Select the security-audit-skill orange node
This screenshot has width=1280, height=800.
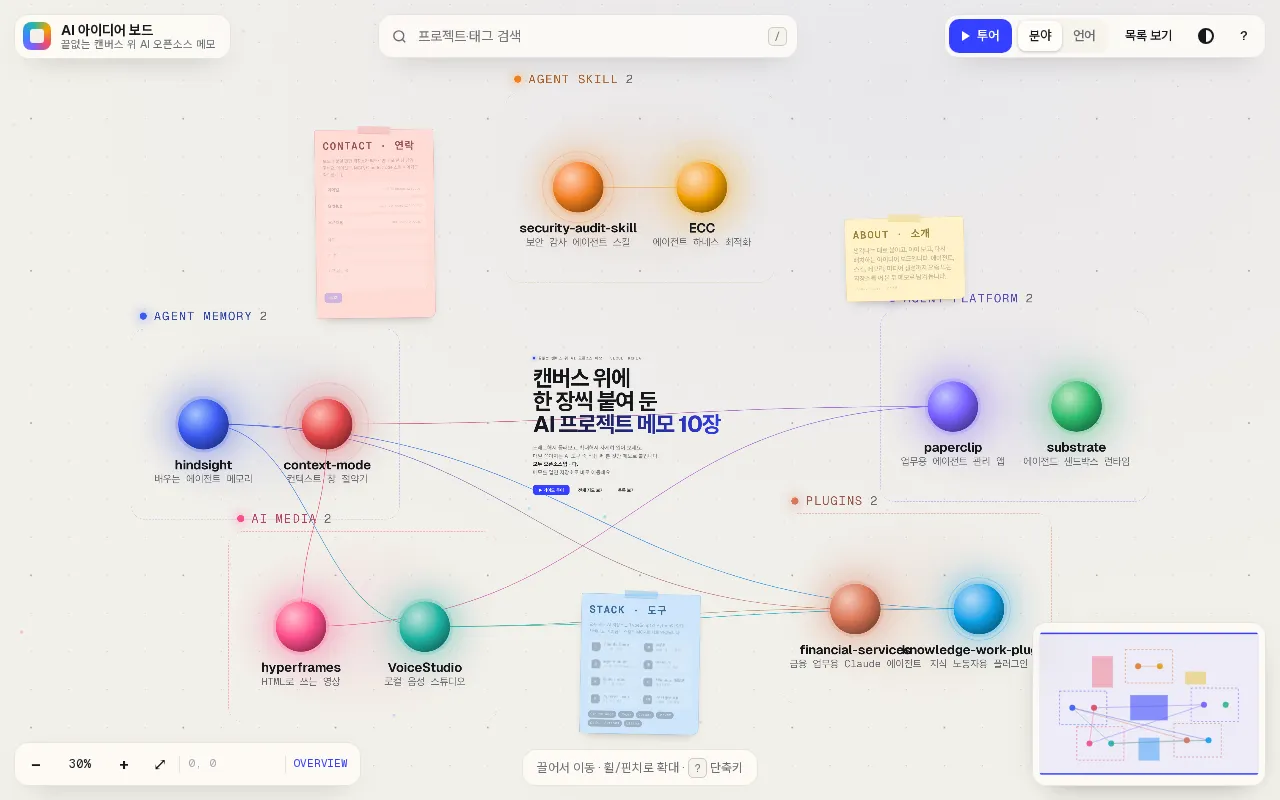point(578,187)
